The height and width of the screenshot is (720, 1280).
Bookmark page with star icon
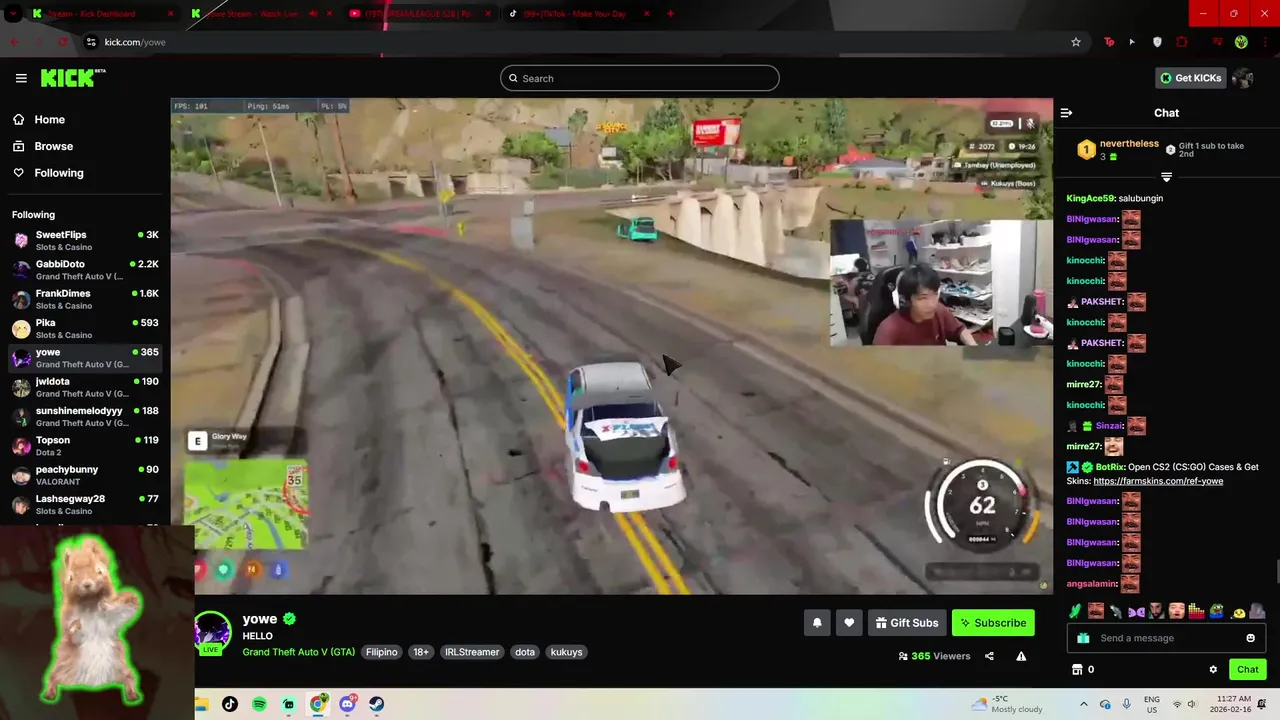point(1076,42)
